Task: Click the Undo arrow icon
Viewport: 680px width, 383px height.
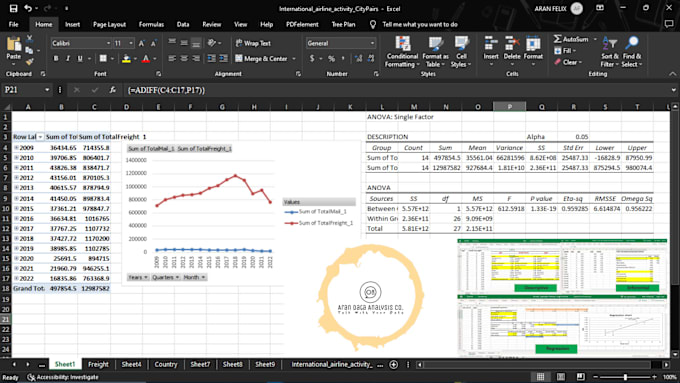Action: pyautogui.click(x=28, y=8)
